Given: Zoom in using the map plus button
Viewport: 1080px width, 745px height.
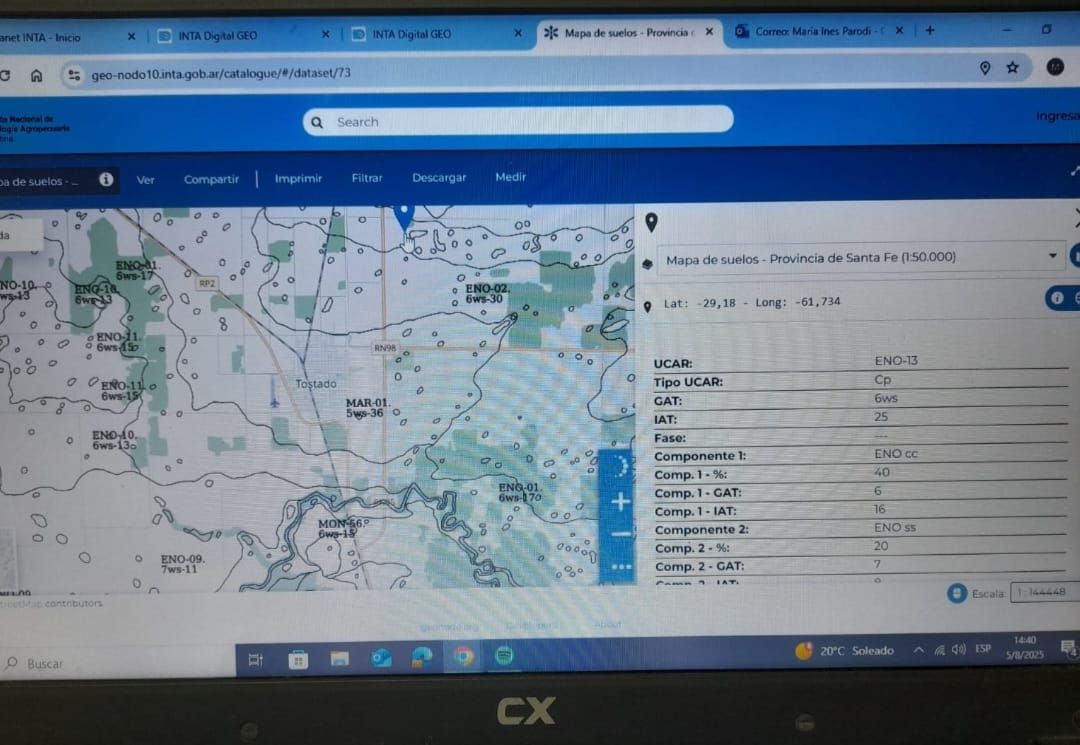Looking at the screenshot, I should click(621, 501).
